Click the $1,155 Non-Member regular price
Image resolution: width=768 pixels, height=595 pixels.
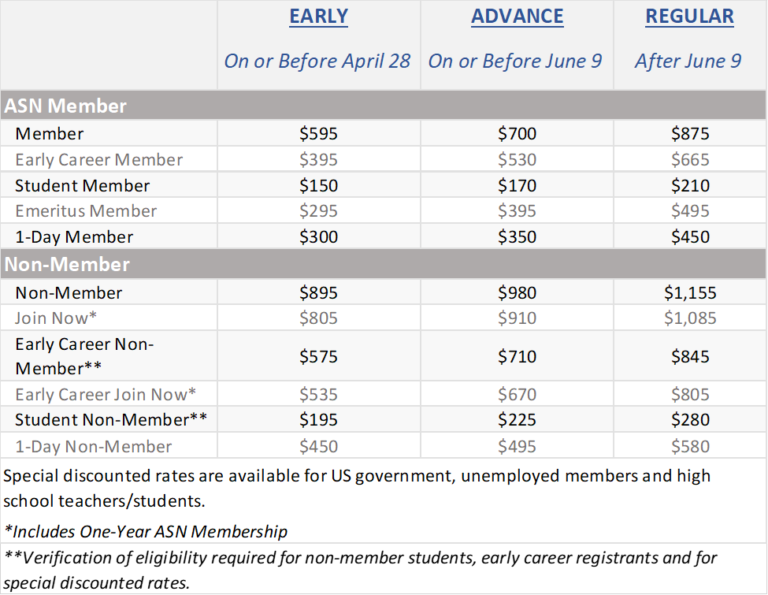690,293
